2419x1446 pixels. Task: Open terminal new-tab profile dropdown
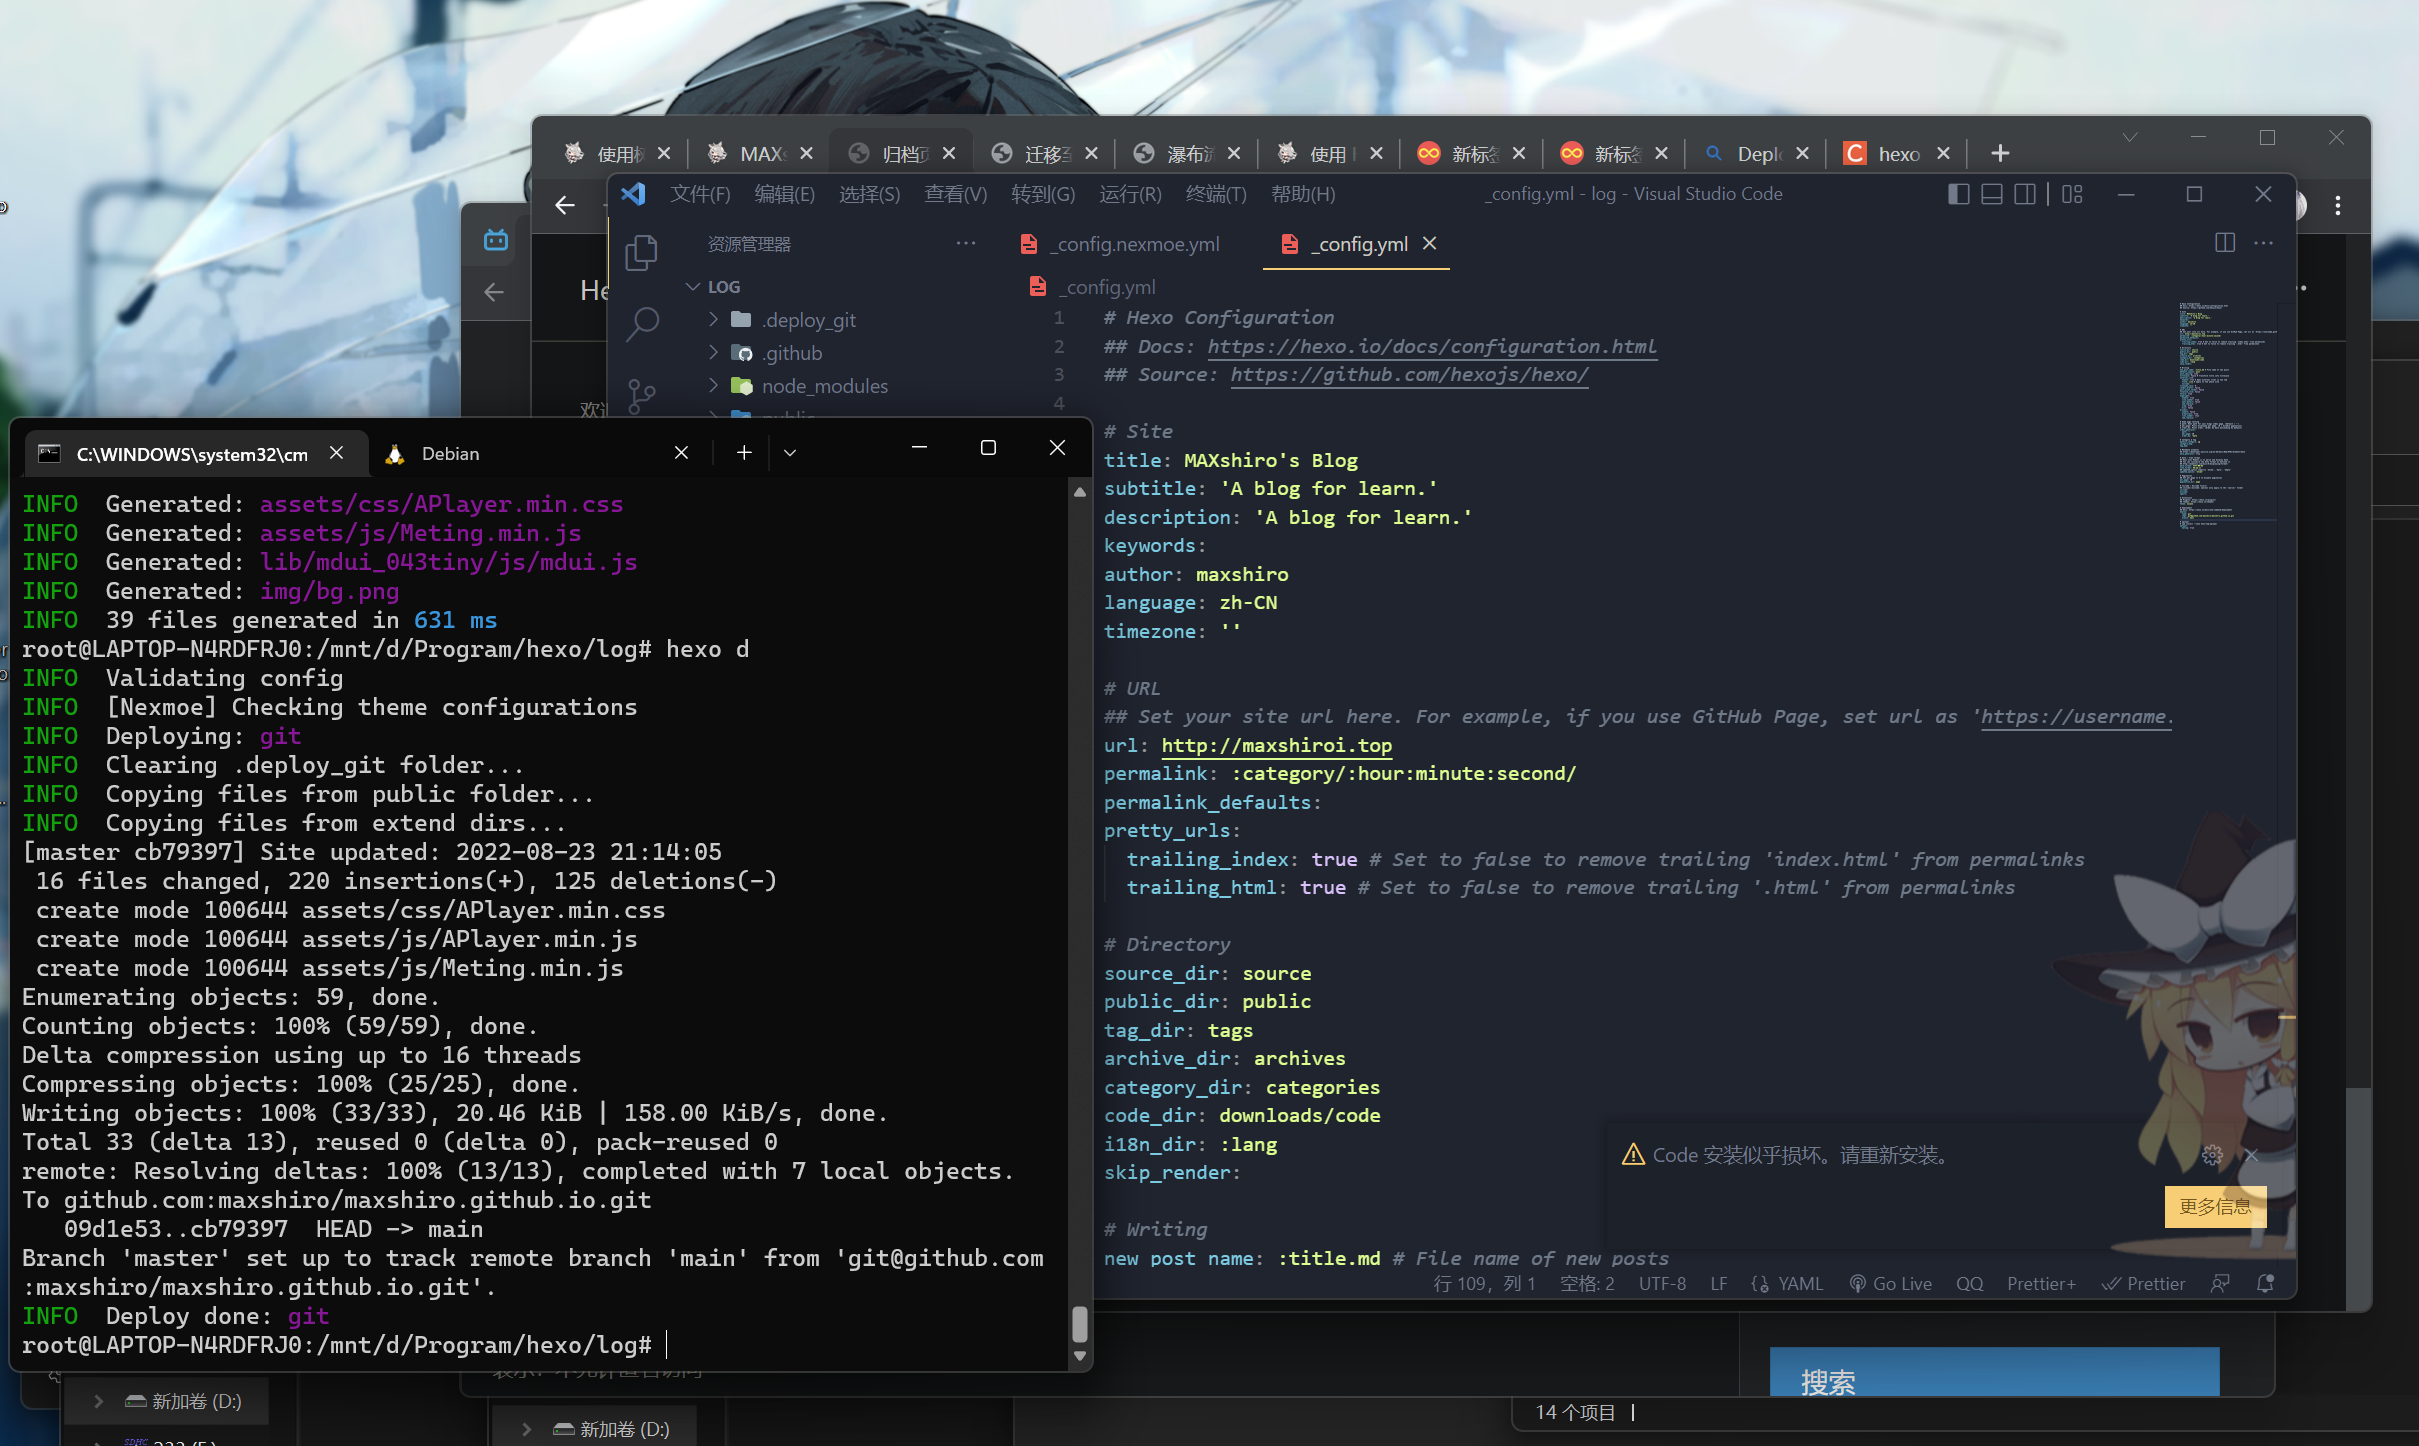[x=790, y=453]
